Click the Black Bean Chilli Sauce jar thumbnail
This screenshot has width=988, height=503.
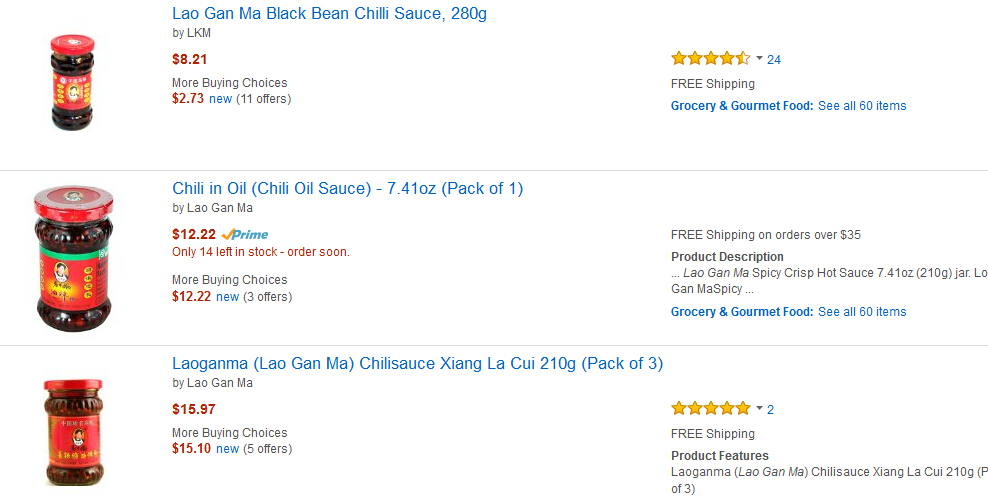[72, 82]
